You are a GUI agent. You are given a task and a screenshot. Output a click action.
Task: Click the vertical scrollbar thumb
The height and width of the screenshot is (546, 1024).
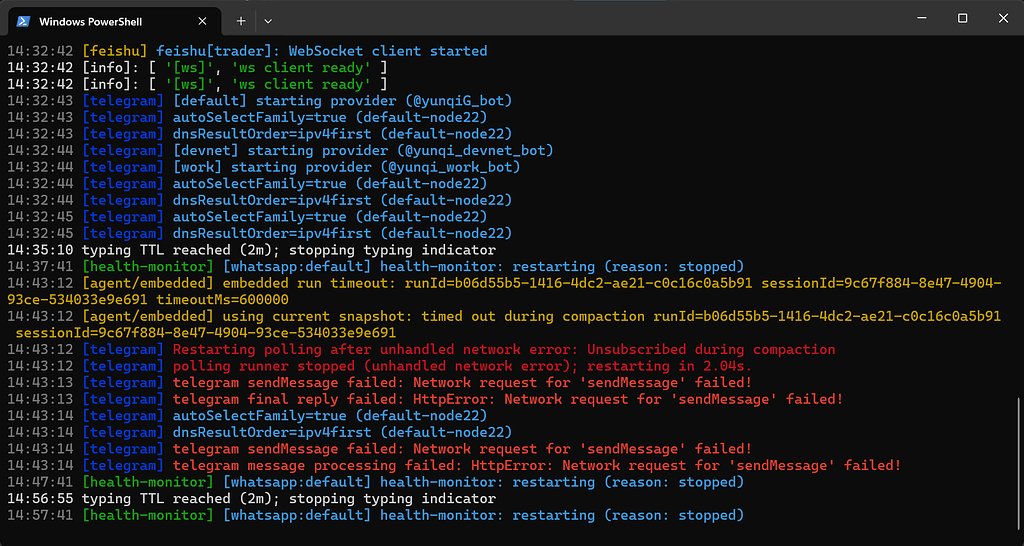pyautogui.click(x=1018, y=462)
